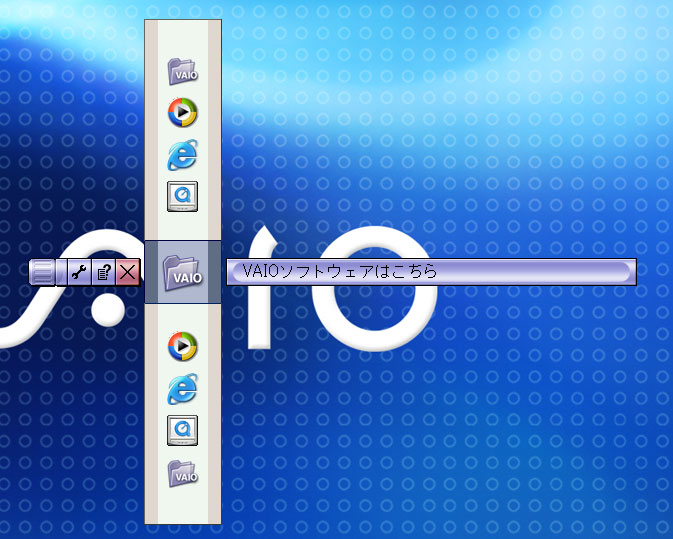Click empty launcher area above the top VAIO folder

pyautogui.click(x=182, y=36)
